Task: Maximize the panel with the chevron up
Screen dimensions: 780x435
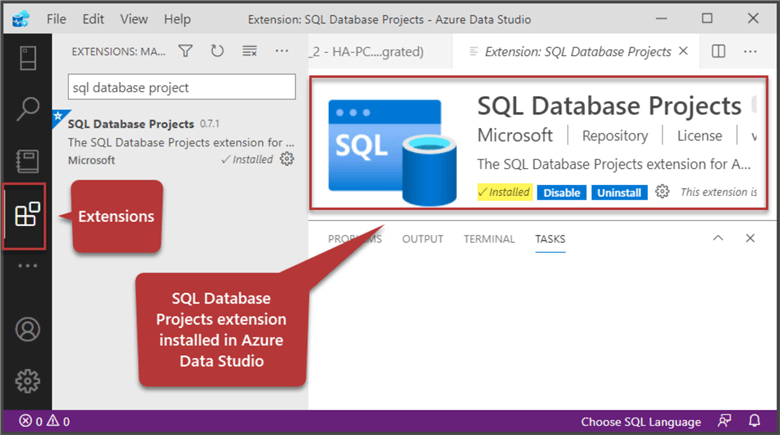Action: (717, 239)
